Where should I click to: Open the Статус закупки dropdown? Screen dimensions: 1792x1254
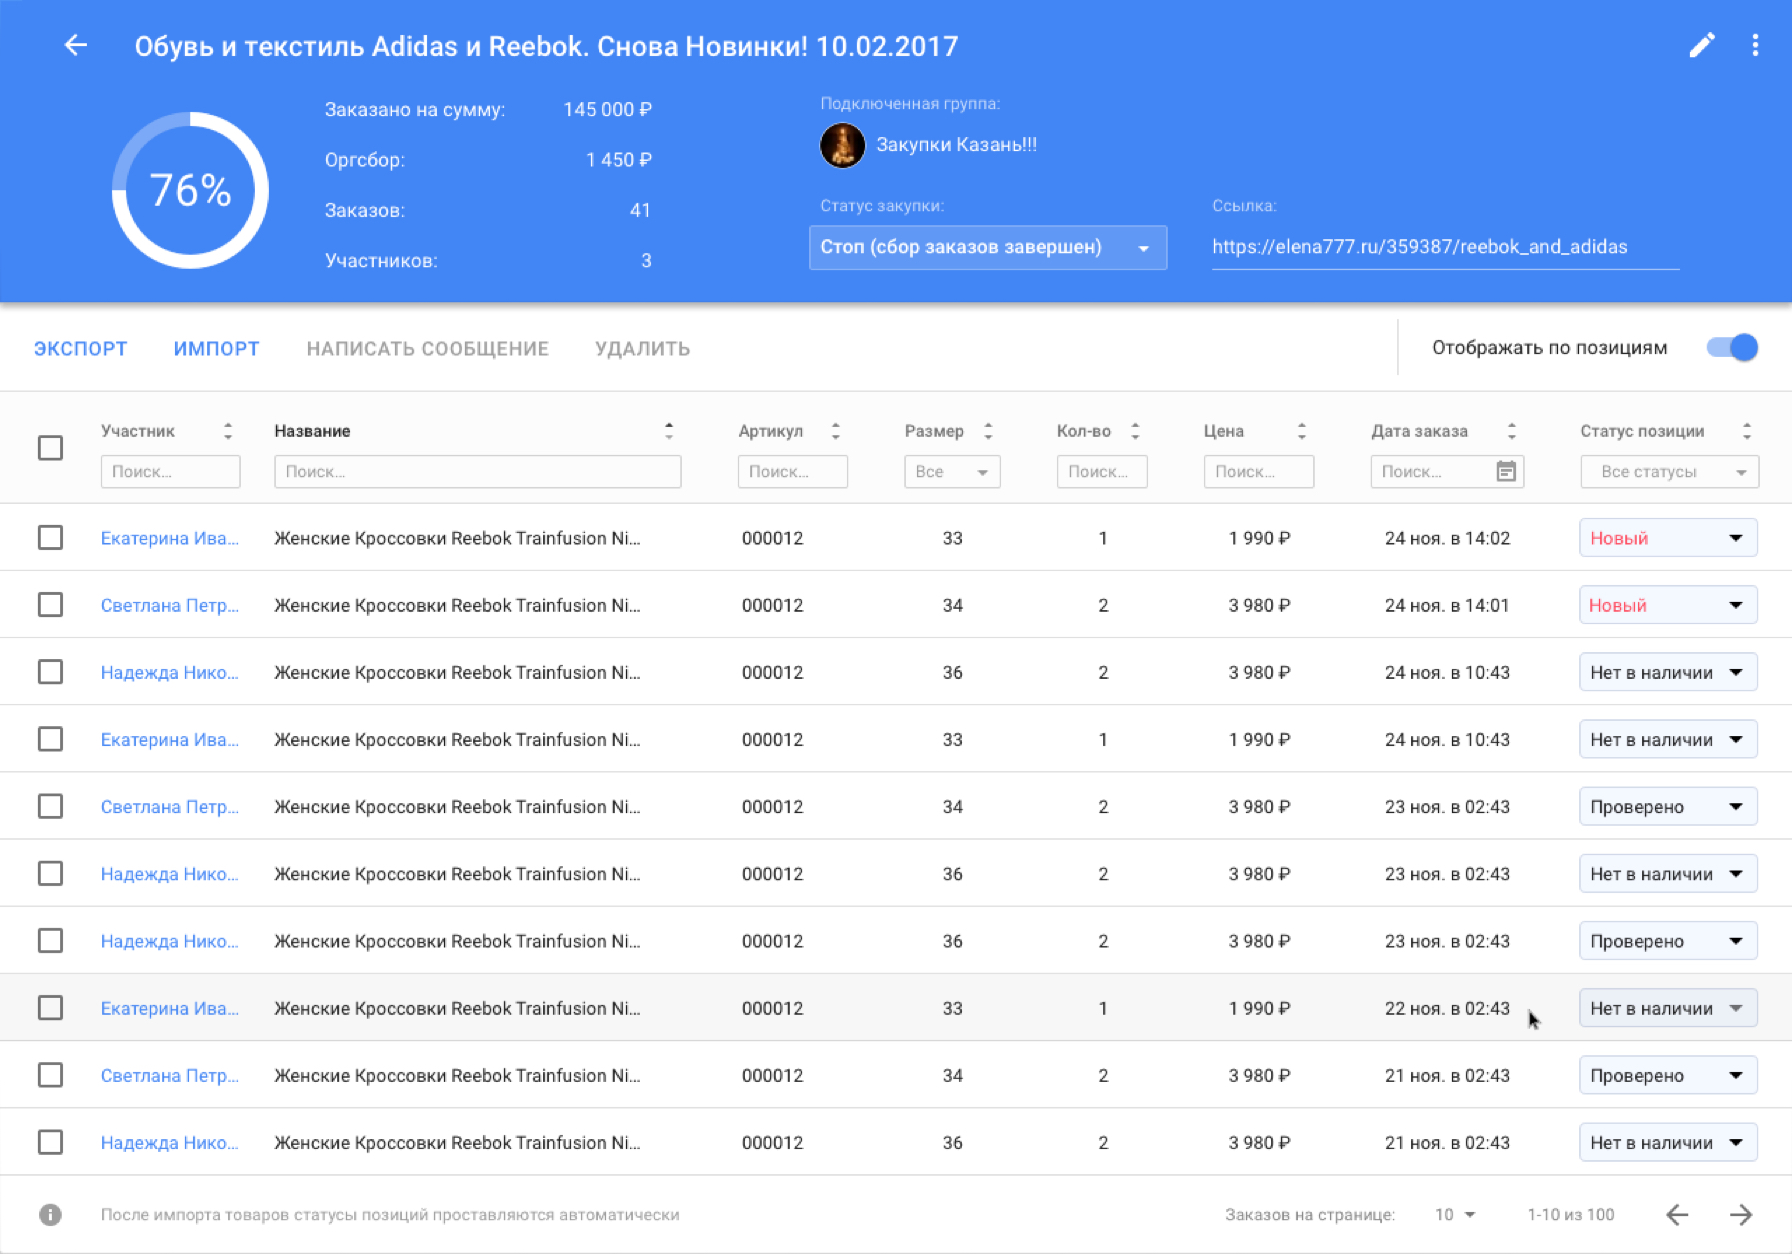987,247
